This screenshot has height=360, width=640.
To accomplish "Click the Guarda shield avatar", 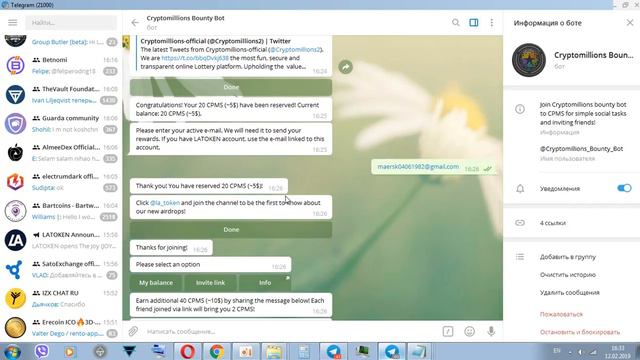I will (16, 124).
